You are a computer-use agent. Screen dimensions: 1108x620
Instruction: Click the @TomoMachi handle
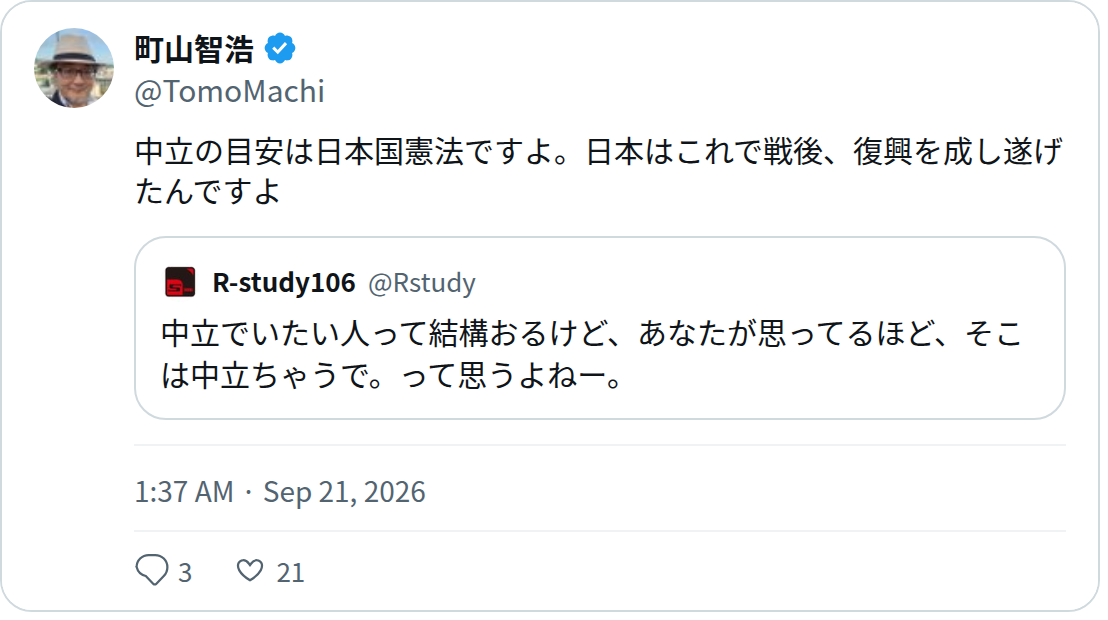230,92
